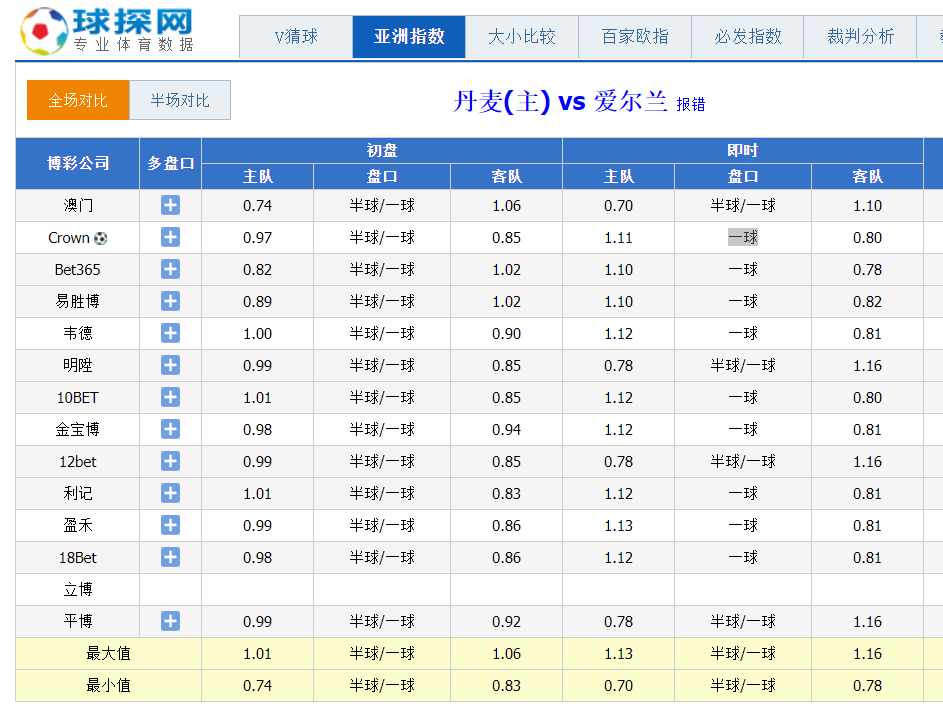Viewport: 943px width, 708px height.
Task: Click 利记 initial away odds 0.83
Action: click(x=506, y=493)
